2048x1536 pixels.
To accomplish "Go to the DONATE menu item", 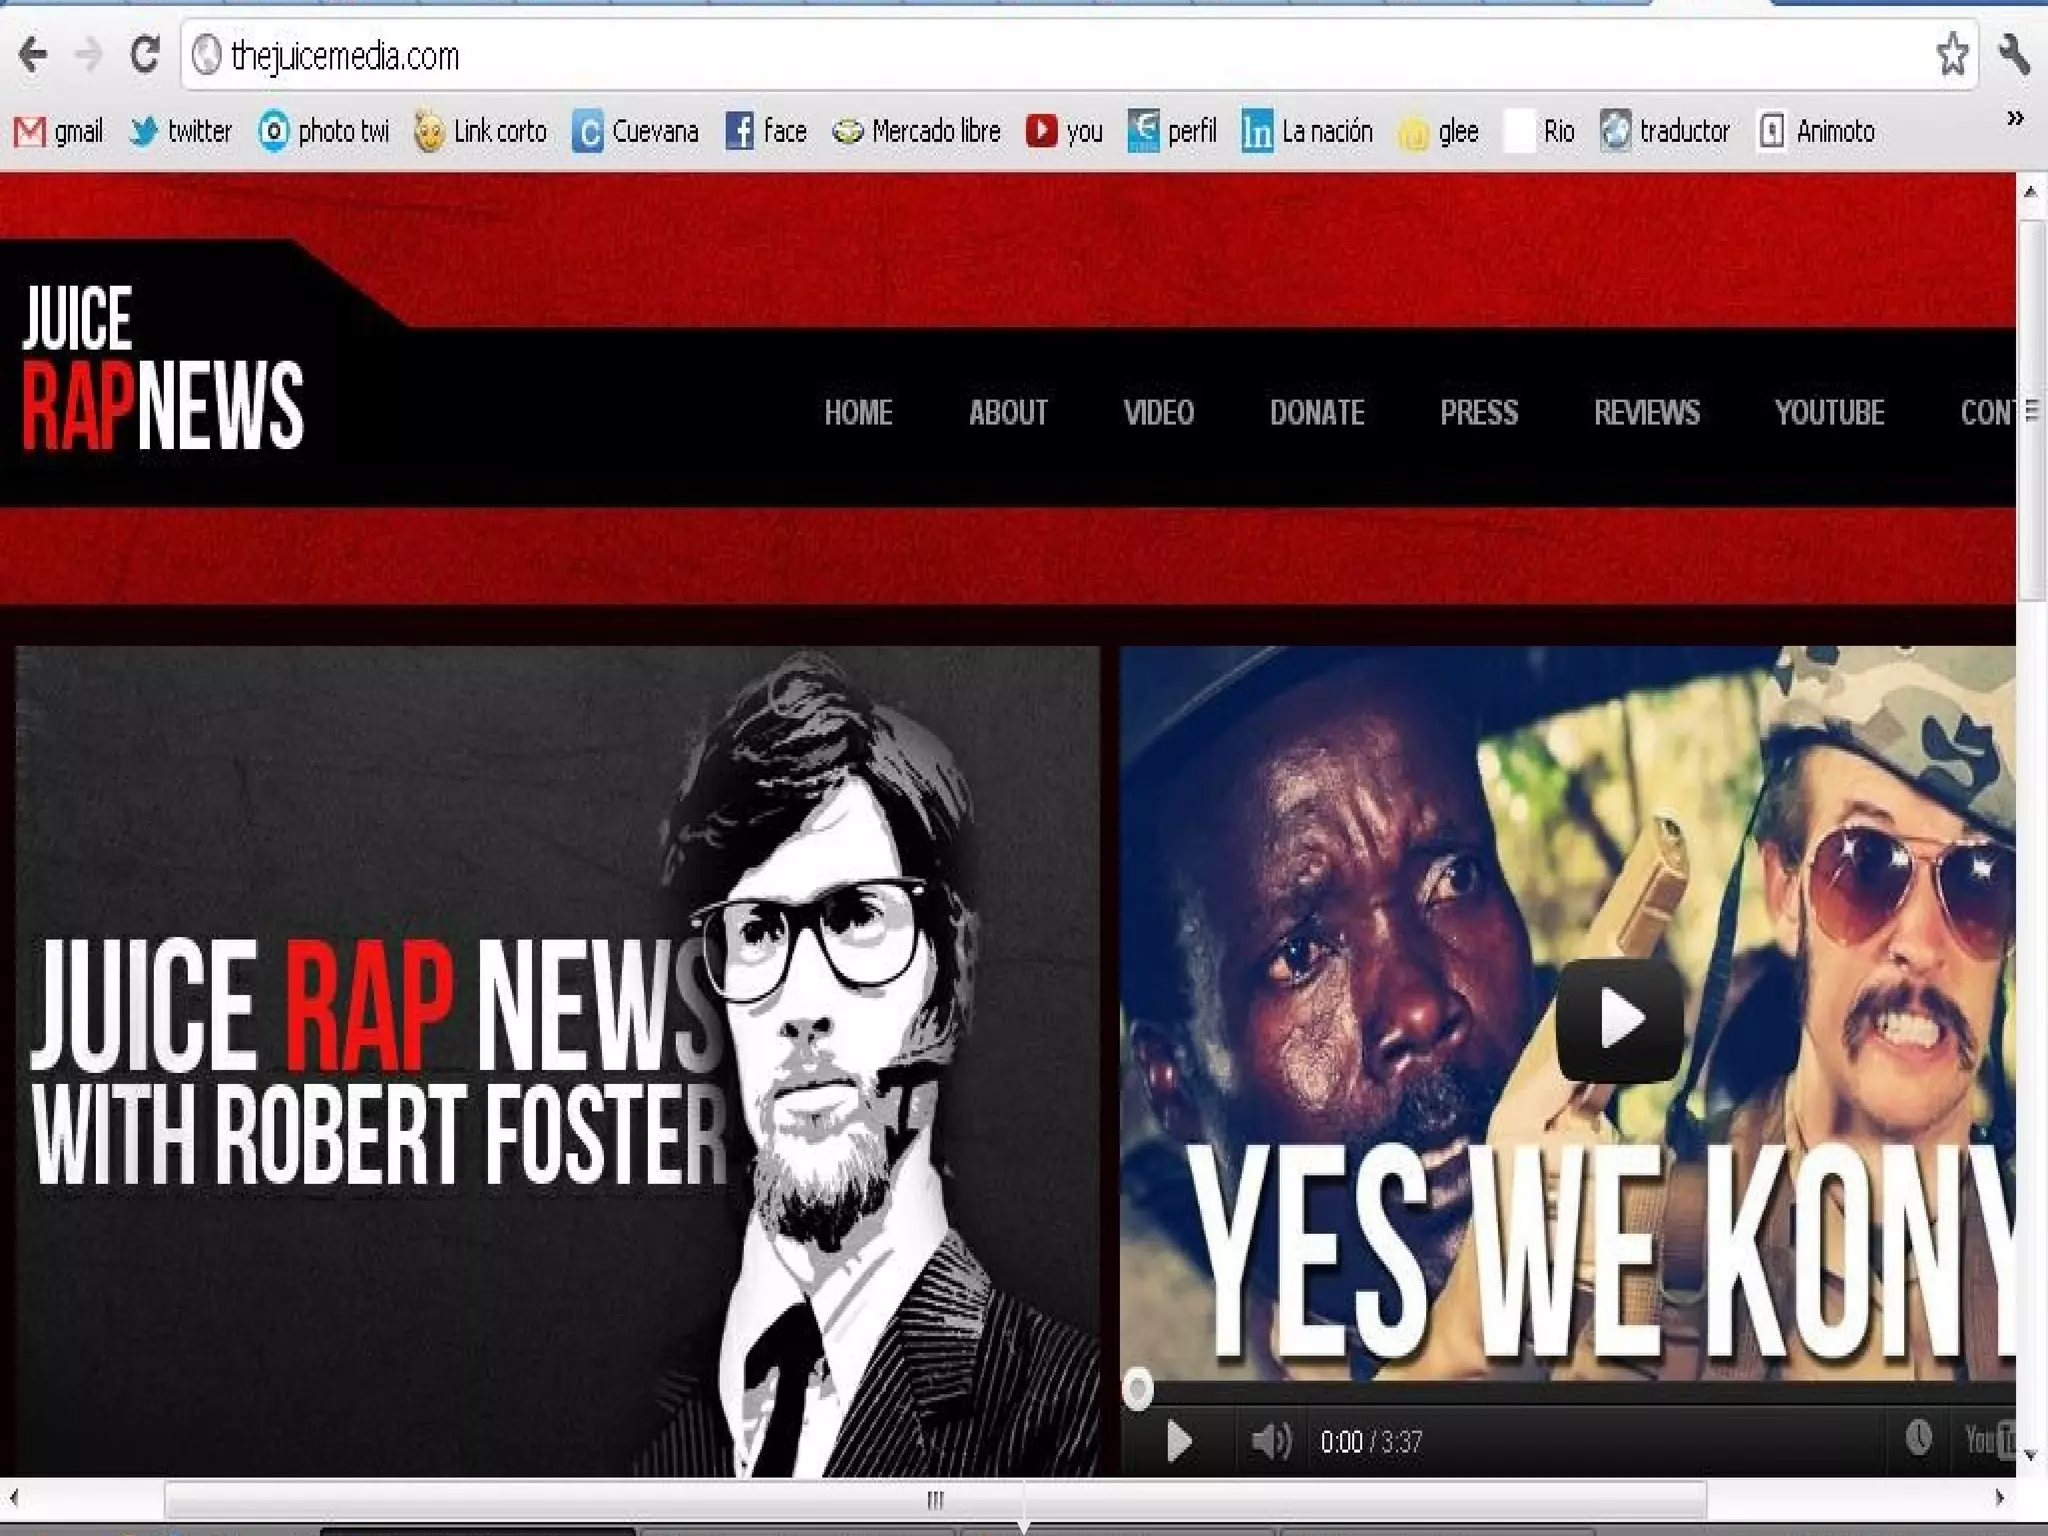I will point(1317,413).
